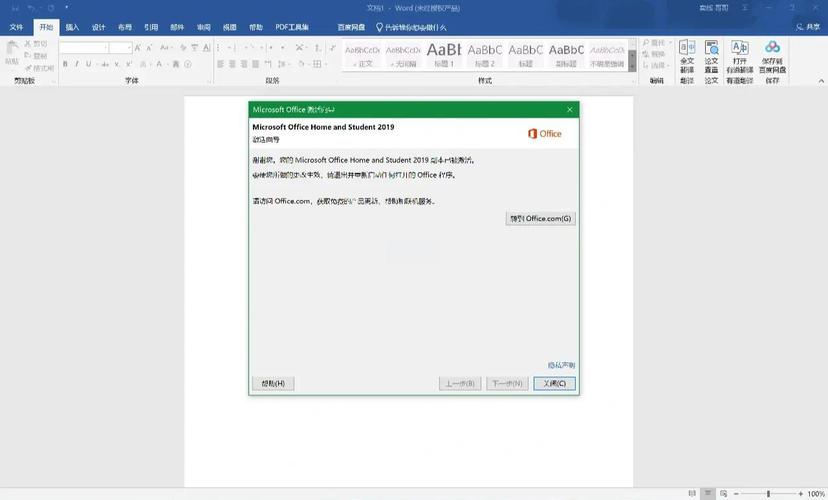This screenshot has height=500, width=828.
Task: Switch to the Insert (插入) tab
Action: [x=72, y=27]
